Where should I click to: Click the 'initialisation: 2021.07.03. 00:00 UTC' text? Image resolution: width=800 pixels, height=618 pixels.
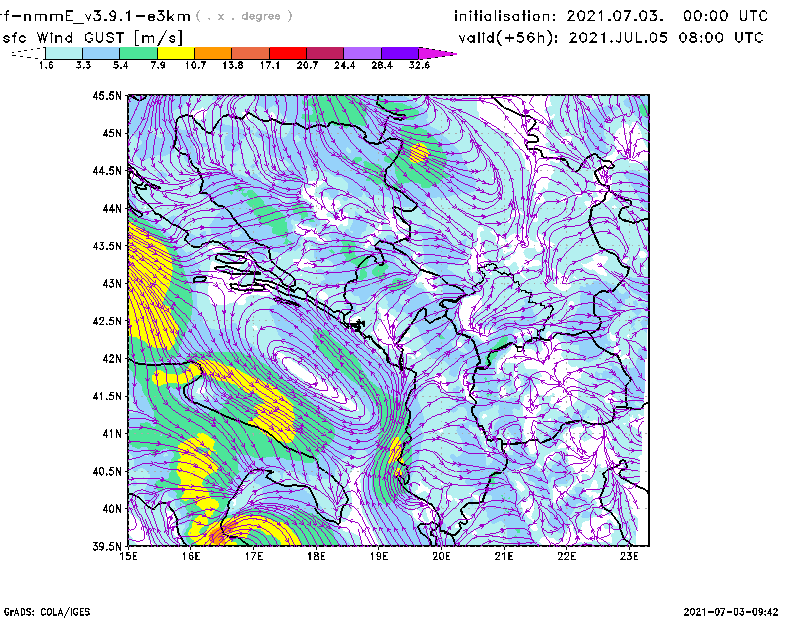(611, 16)
